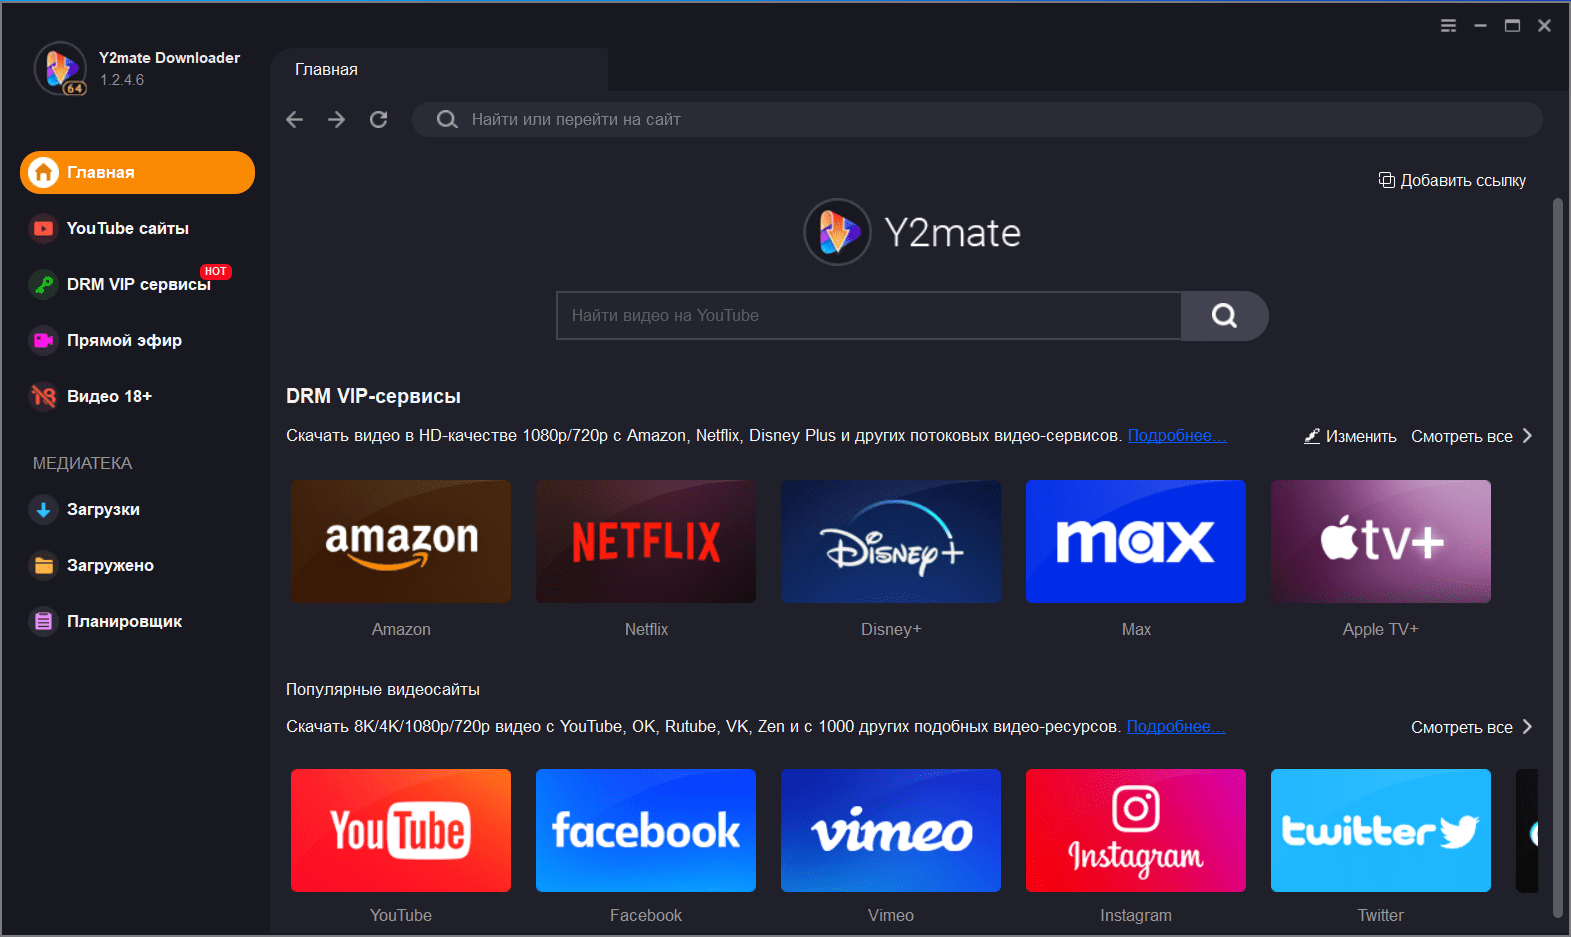The height and width of the screenshot is (937, 1571).
Task: Expand DRM services with chevron arrow
Action: (1527, 436)
